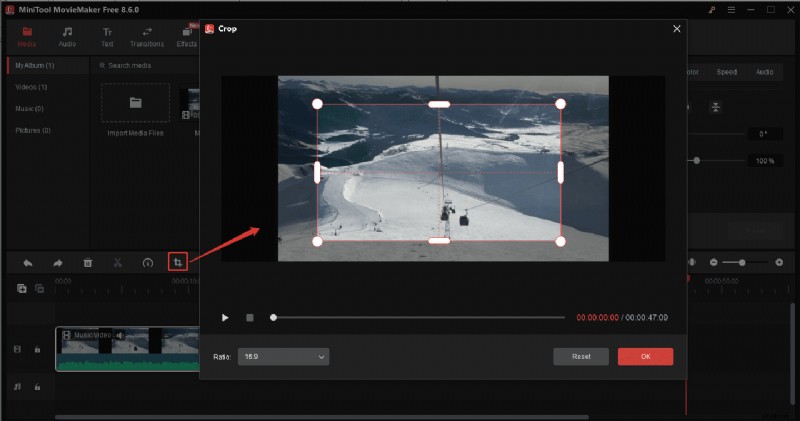
Task: Select Videos (1) category
Action: (31, 87)
